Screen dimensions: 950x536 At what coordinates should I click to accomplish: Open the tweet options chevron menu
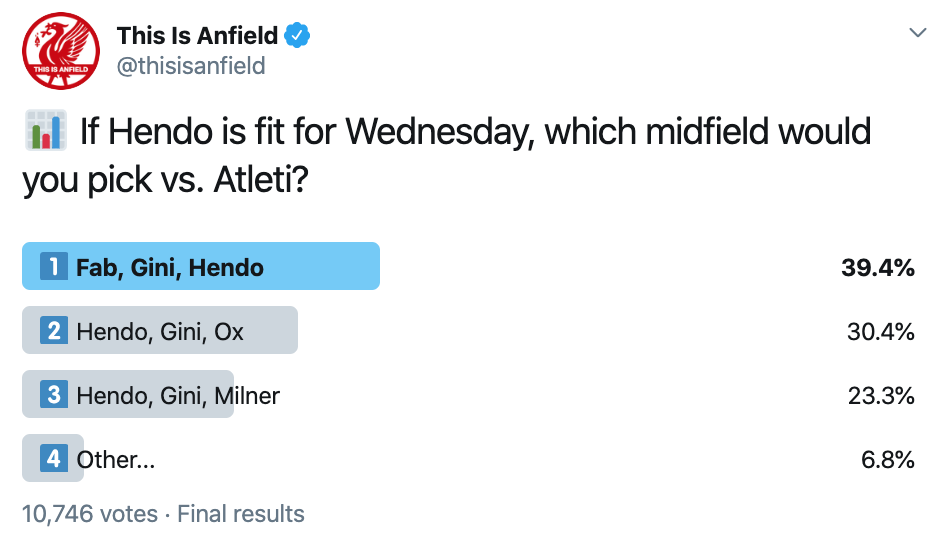(x=918, y=33)
